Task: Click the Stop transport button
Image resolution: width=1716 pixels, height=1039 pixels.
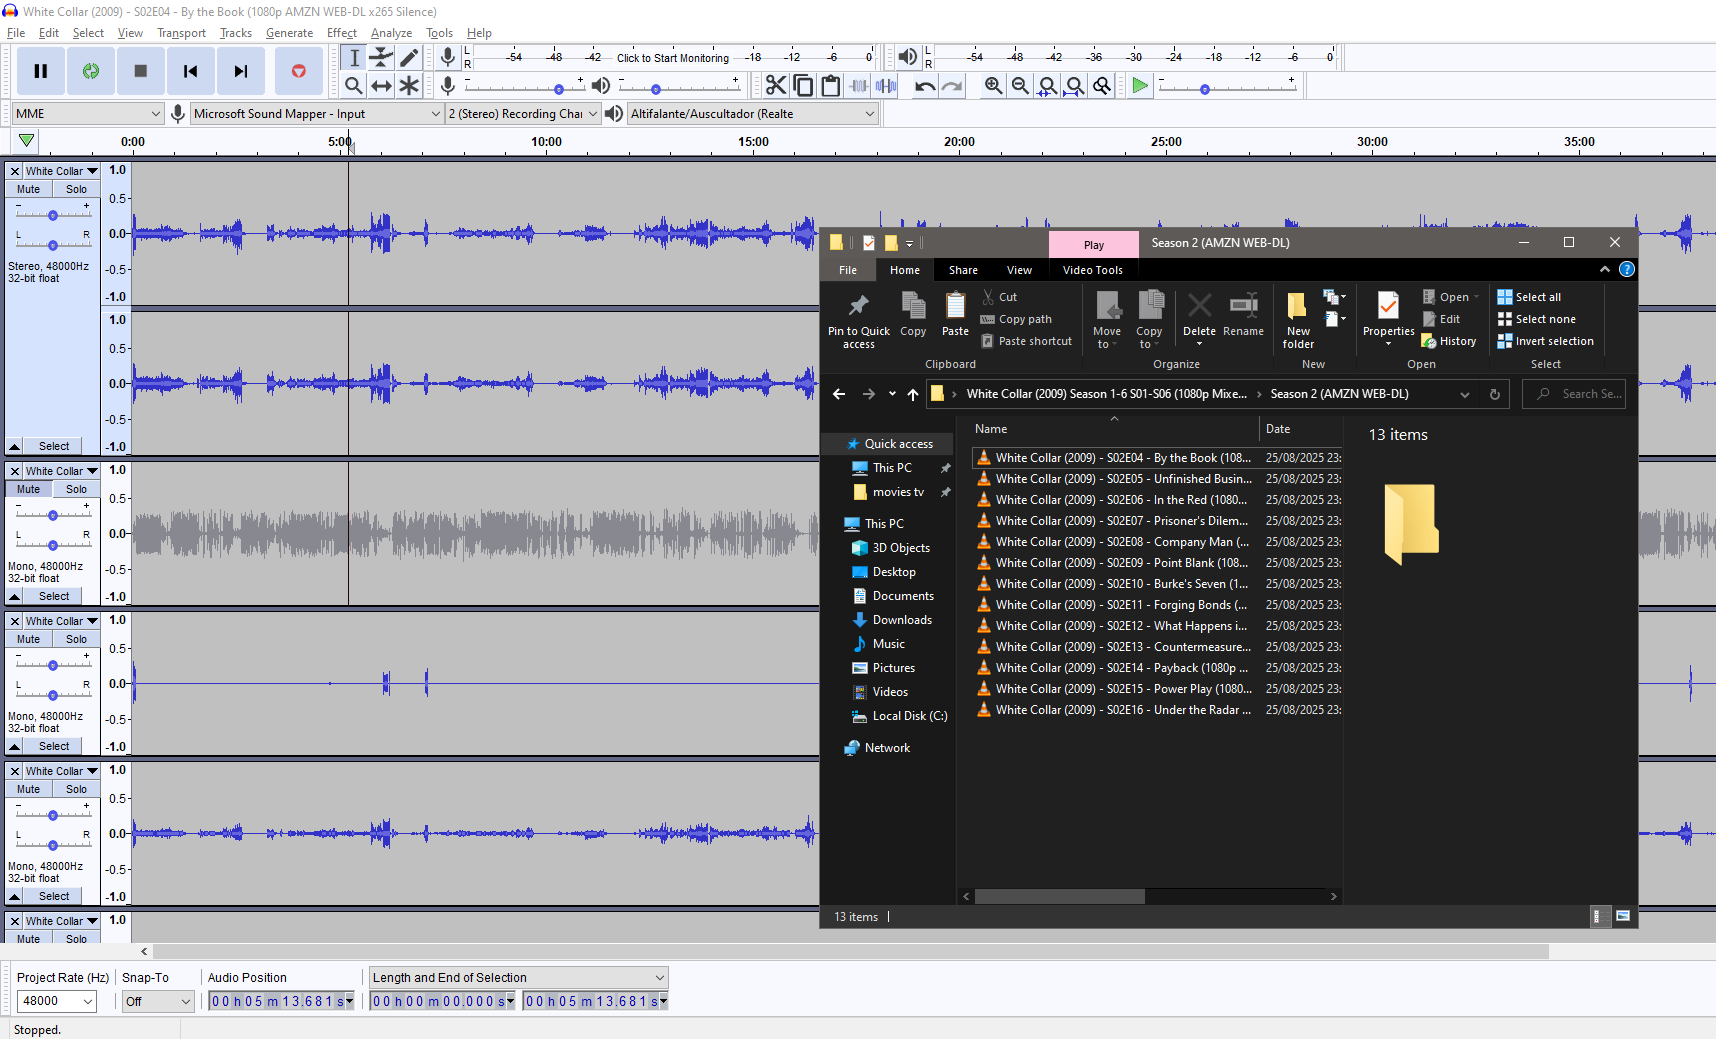Action: [x=141, y=71]
